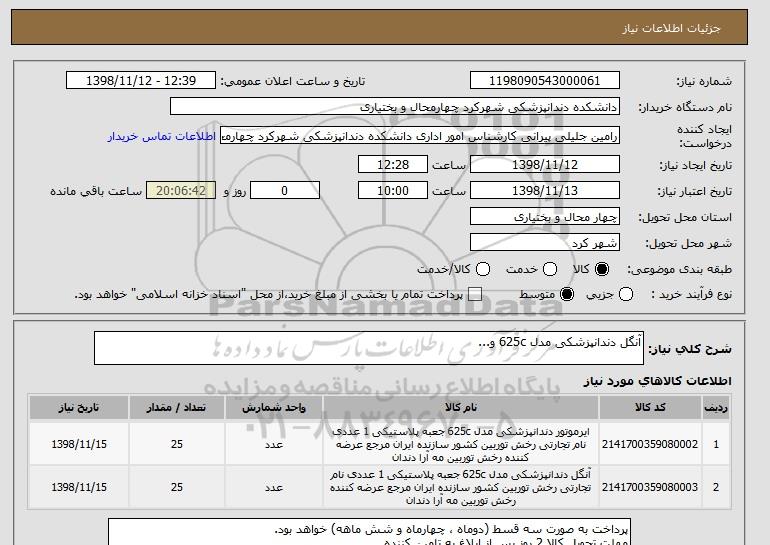Choose جزیی purchase process option
The image size is (770, 545).
[626, 295]
